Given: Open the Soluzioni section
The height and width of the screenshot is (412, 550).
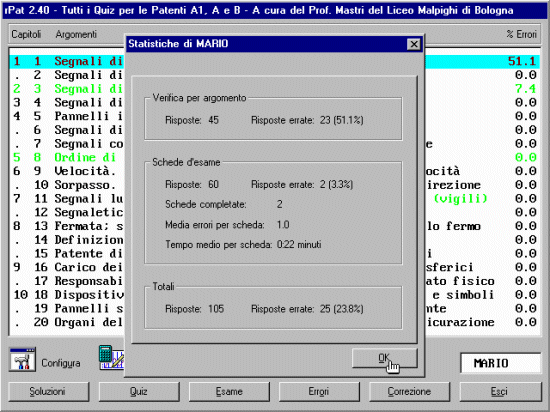Looking at the screenshot, I should 49,391.
